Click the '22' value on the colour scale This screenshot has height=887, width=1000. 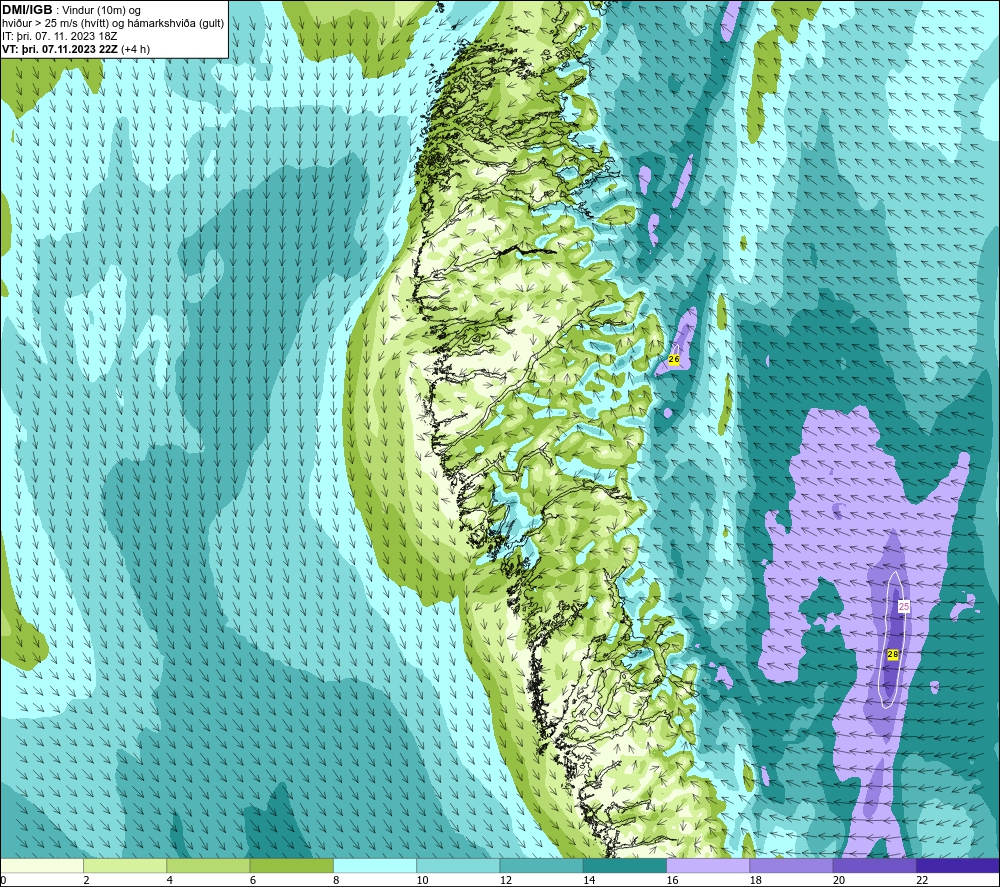922,880
